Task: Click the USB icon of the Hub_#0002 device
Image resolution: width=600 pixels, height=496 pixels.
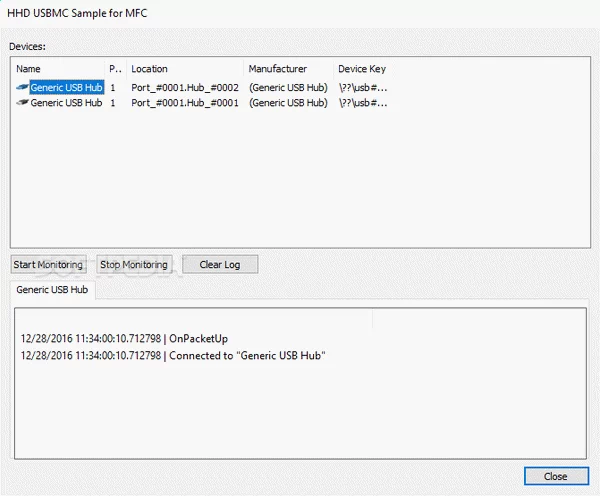Action: pos(22,87)
